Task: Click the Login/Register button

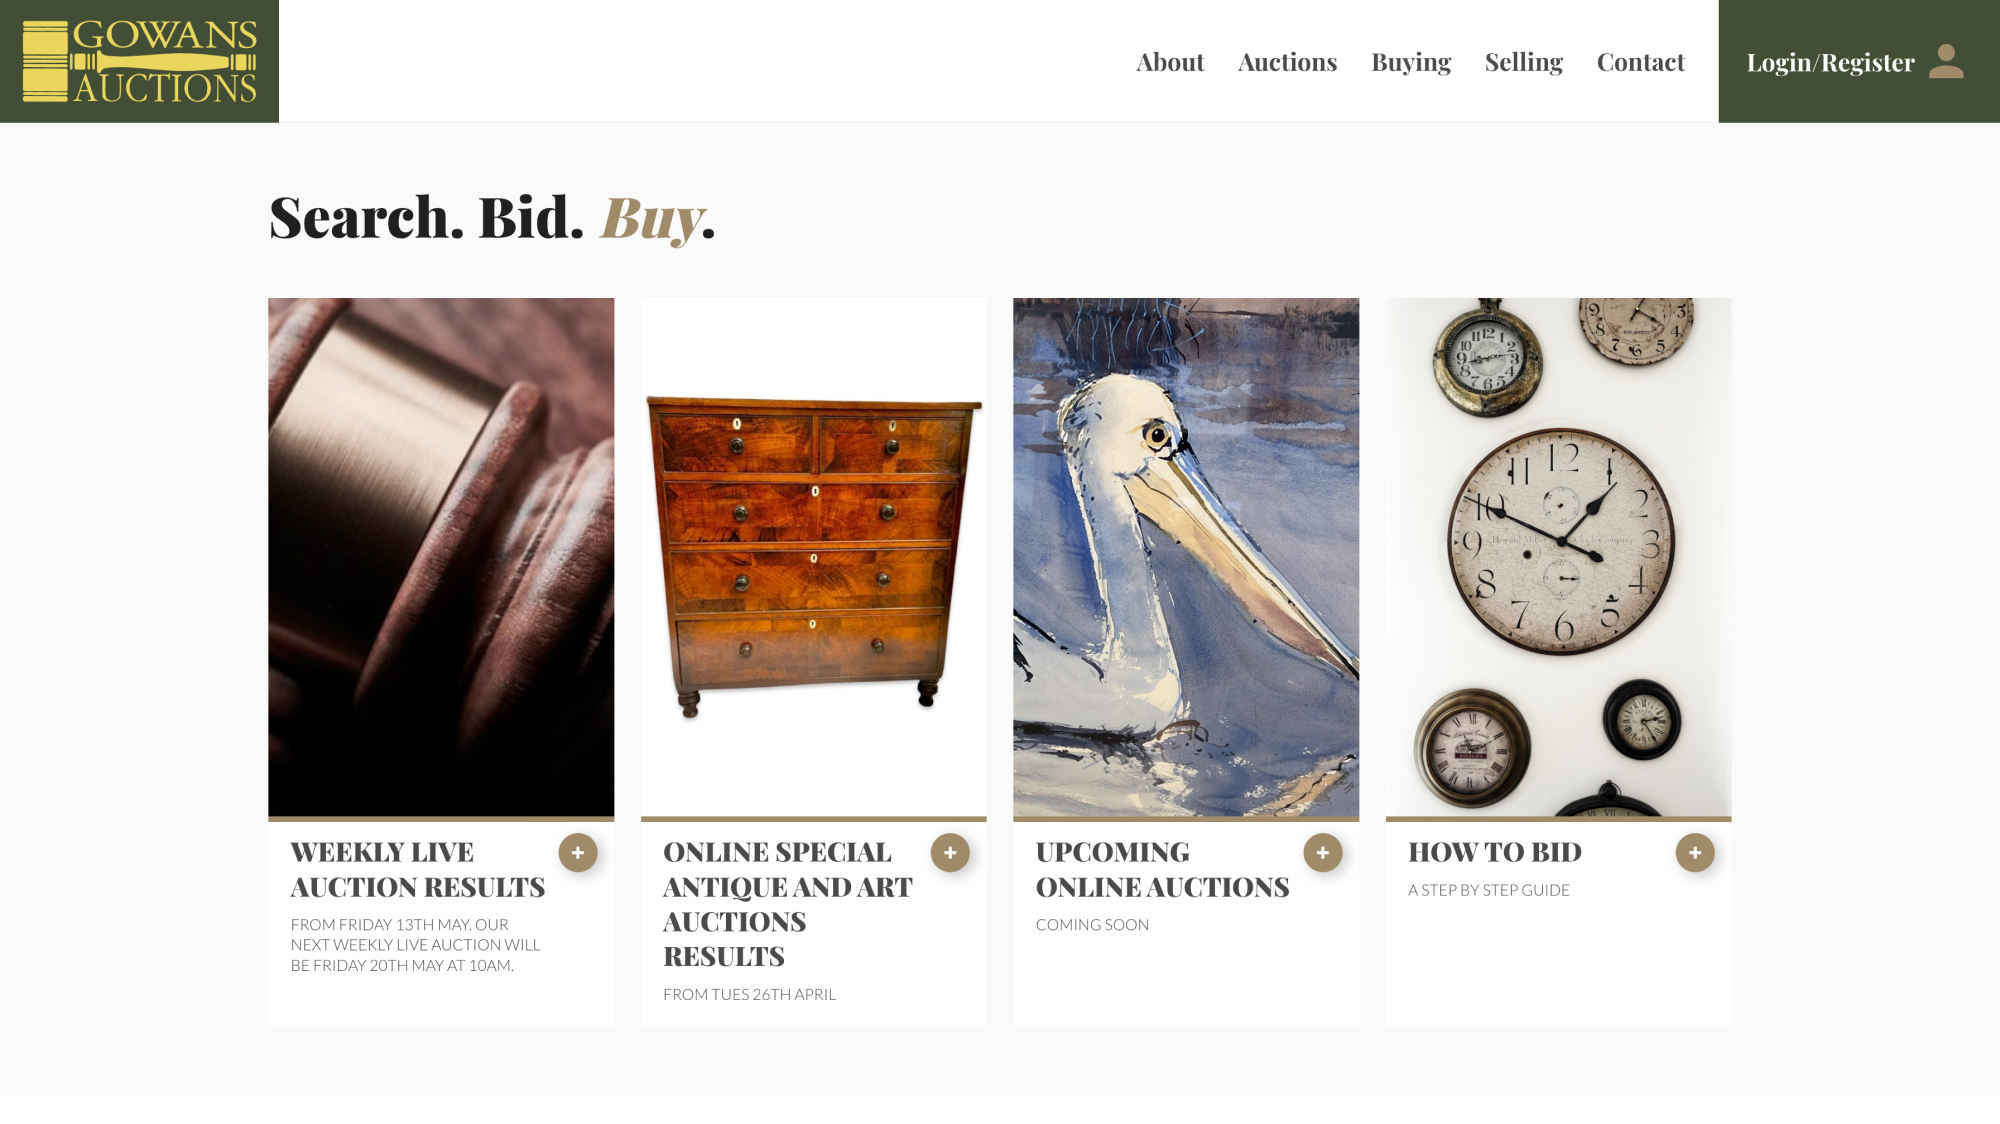Action: 1830,62
